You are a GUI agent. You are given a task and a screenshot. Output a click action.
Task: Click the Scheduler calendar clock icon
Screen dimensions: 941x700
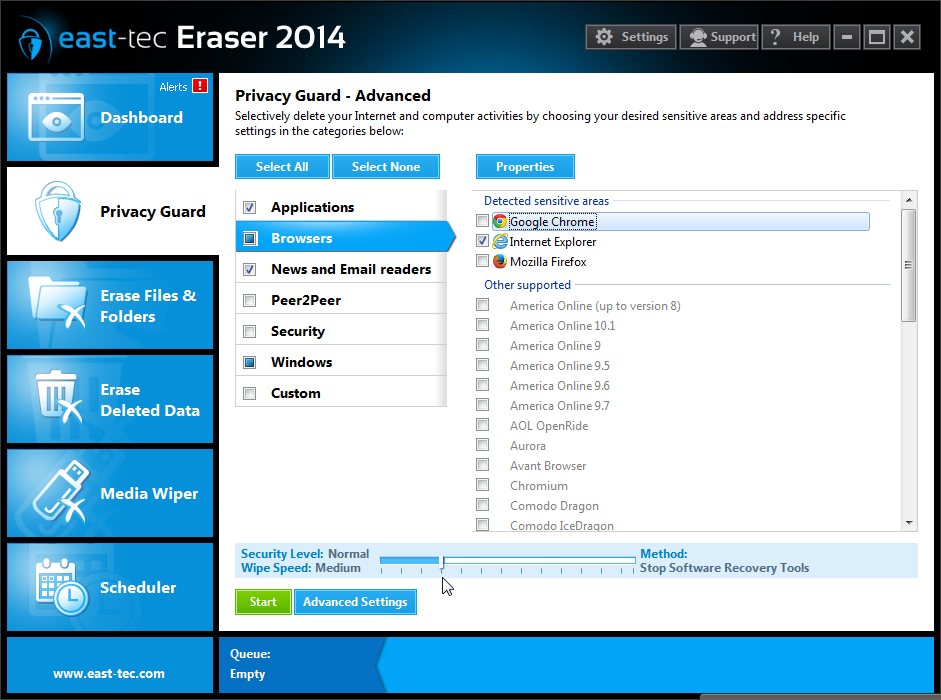pyautogui.click(x=61, y=587)
